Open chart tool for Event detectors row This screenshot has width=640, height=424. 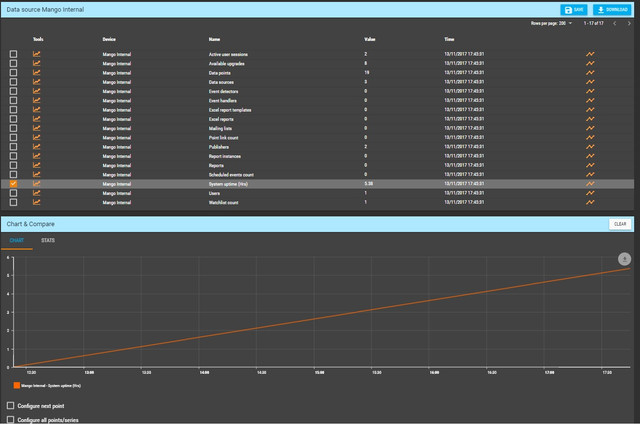coord(36,91)
